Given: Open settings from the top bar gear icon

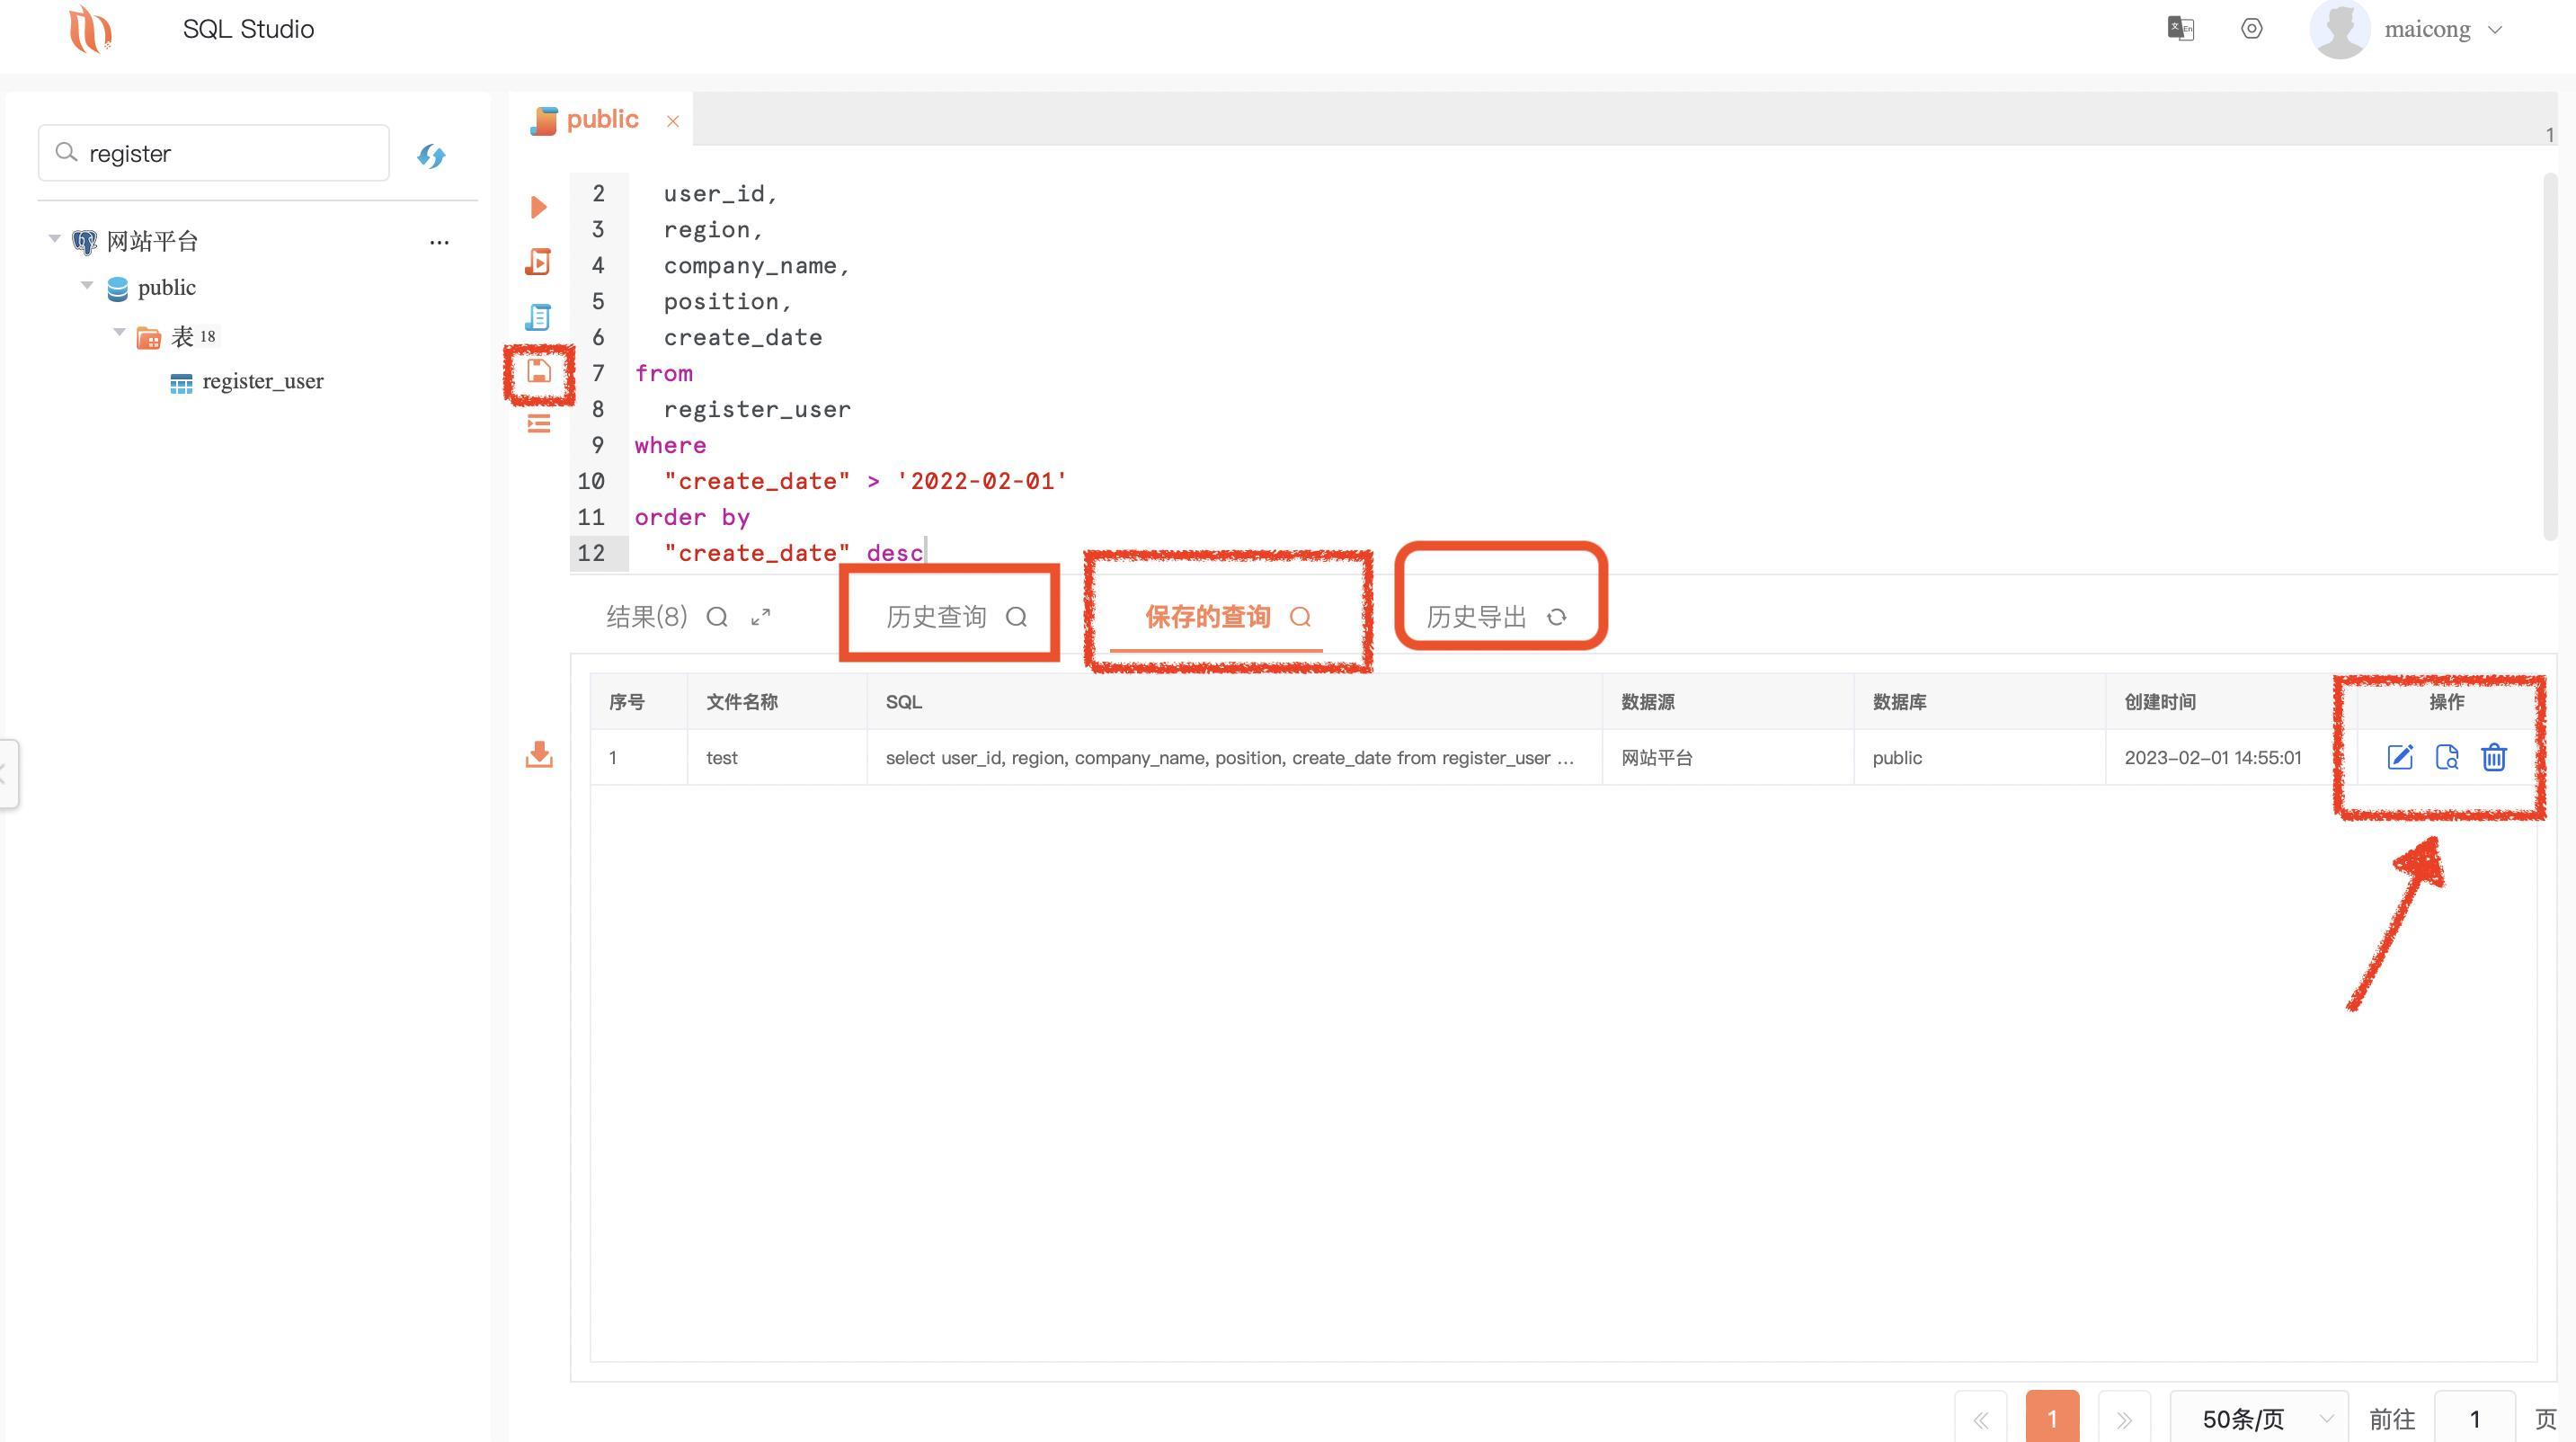Looking at the screenshot, I should 2251,28.
